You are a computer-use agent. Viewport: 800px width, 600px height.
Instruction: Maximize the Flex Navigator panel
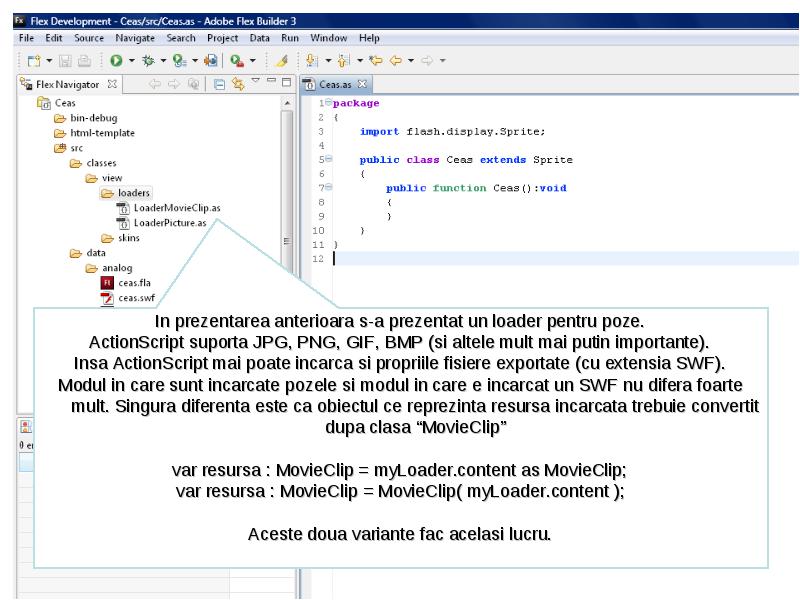[x=286, y=82]
